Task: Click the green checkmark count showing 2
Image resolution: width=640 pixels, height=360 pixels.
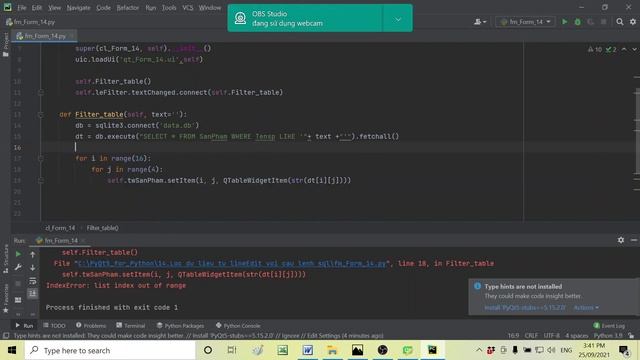Action: [611, 49]
